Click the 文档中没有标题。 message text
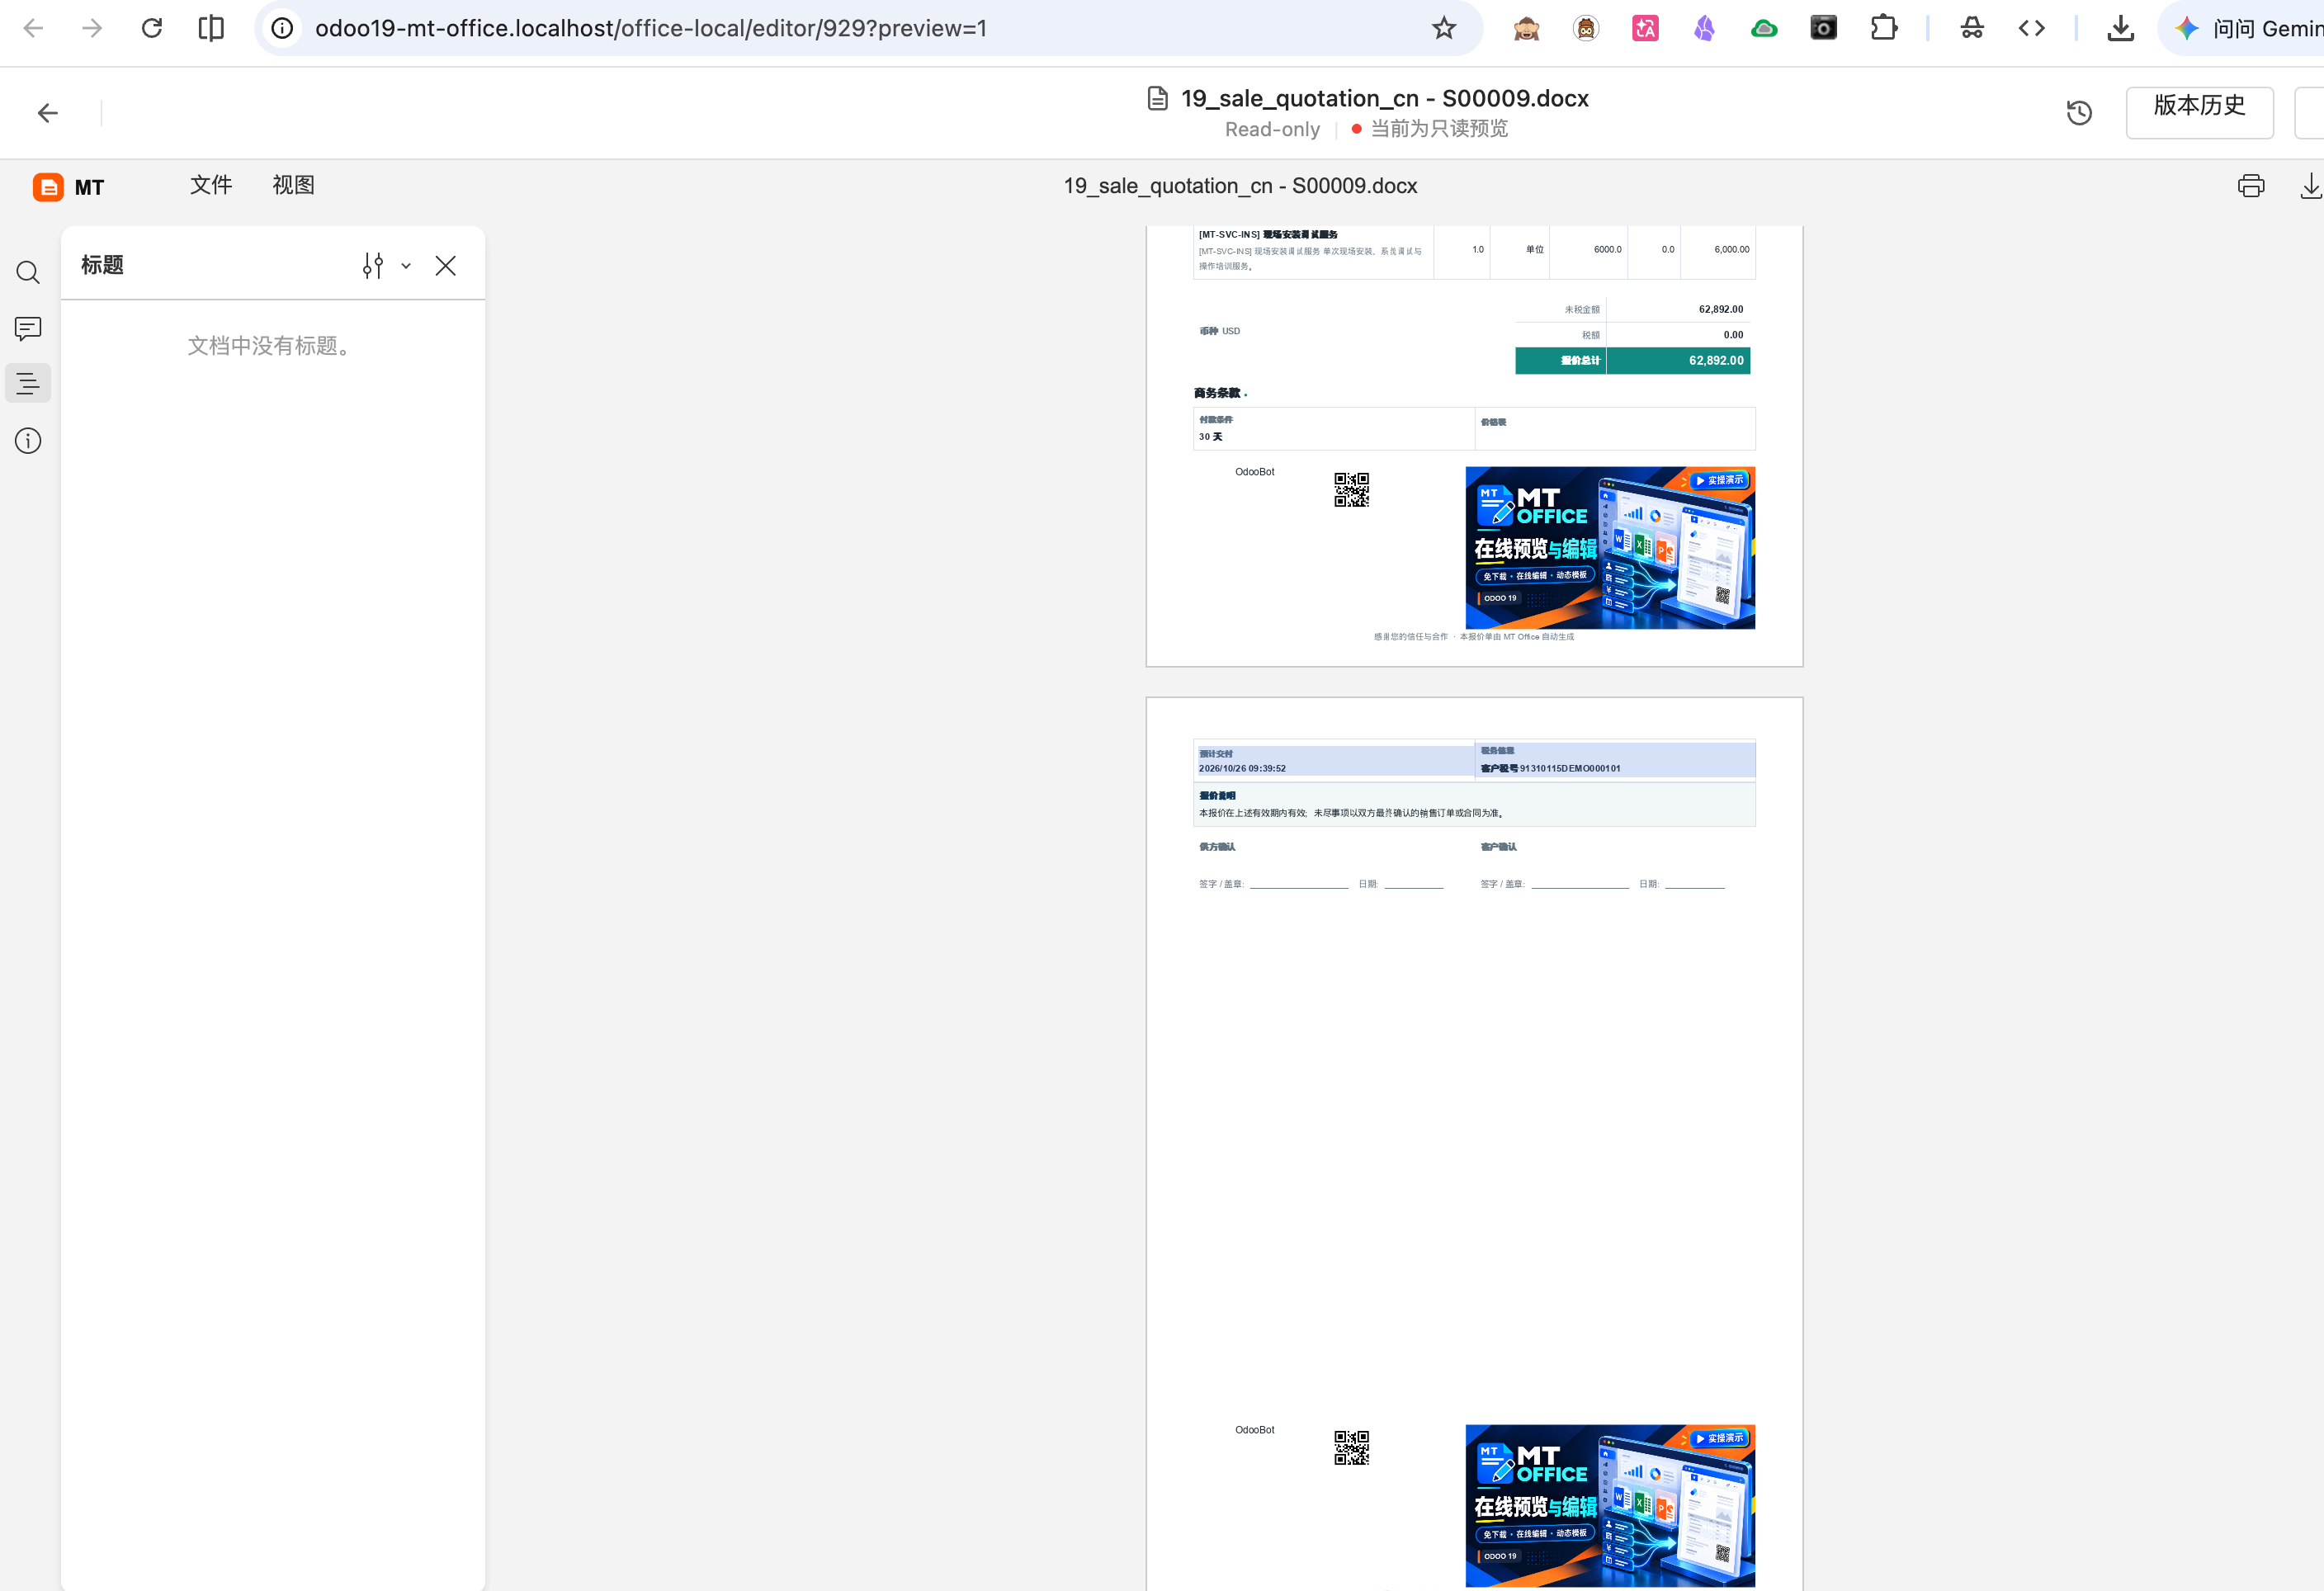The image size is (2324, 1591). pyautogui.click(x=269, y=346)
